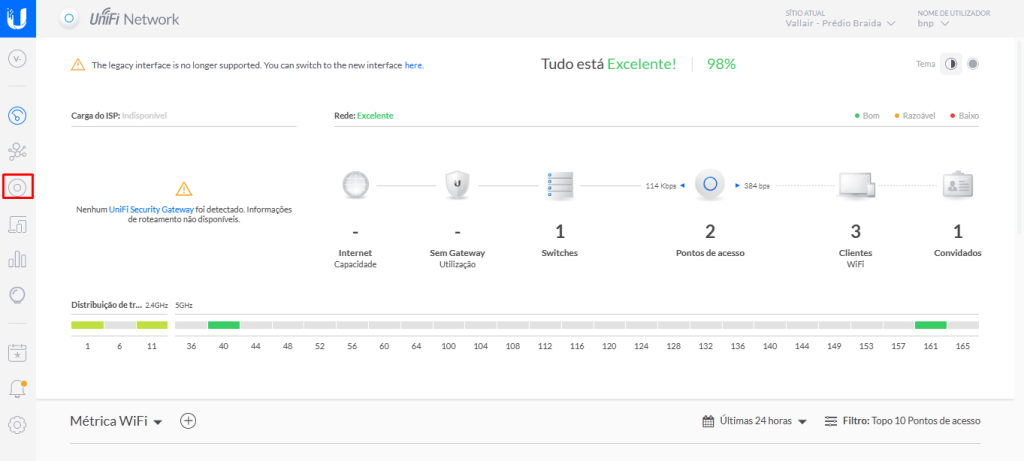The width and height of the screenshot is (1024, 461).
Task: Select the half-contrast theme toggle
Action: coord(952,64)
